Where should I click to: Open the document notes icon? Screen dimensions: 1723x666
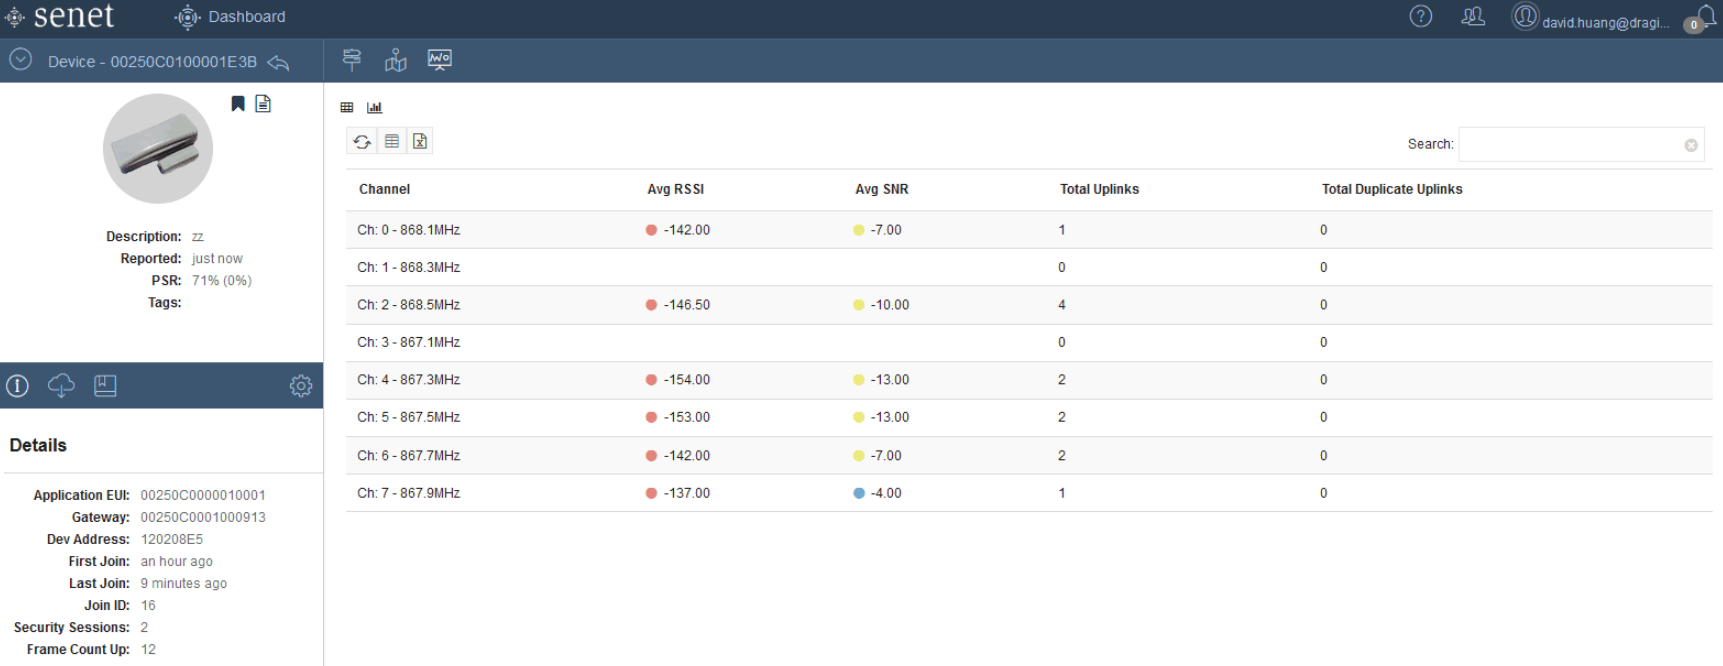pyautogui.click(x=263, y=103)
